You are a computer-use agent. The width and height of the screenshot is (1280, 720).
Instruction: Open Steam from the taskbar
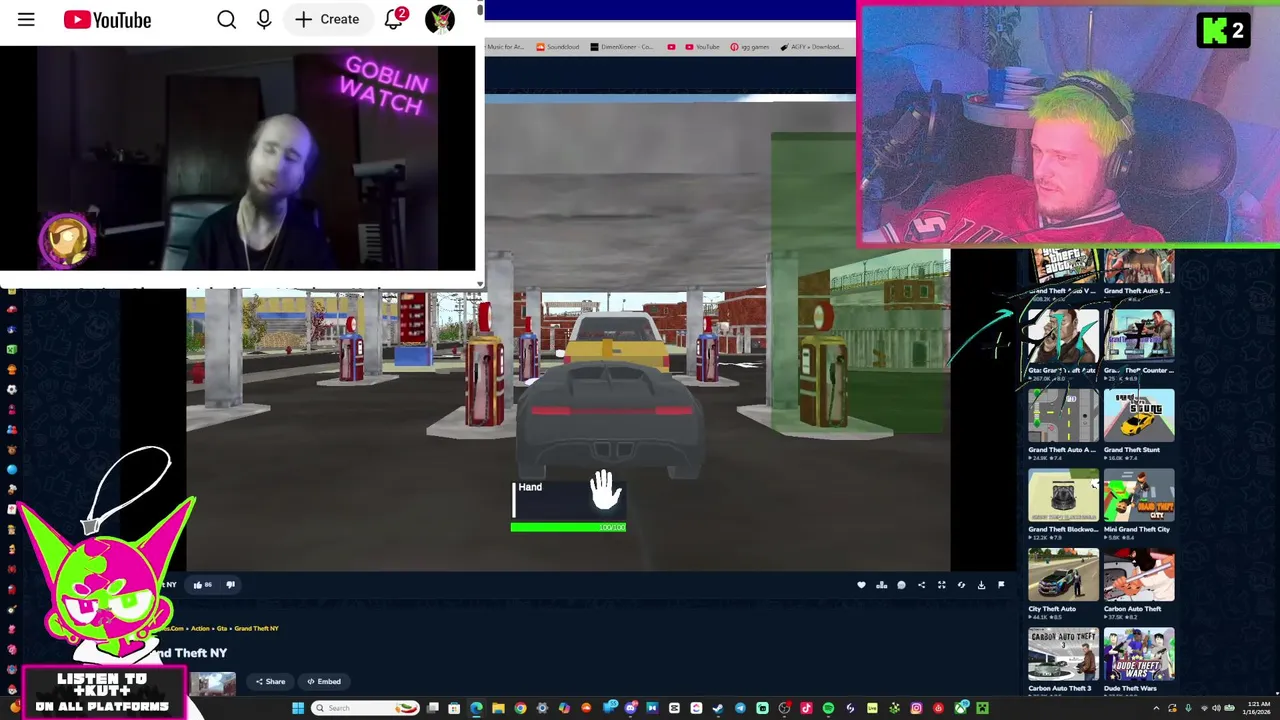pos(718,708)
